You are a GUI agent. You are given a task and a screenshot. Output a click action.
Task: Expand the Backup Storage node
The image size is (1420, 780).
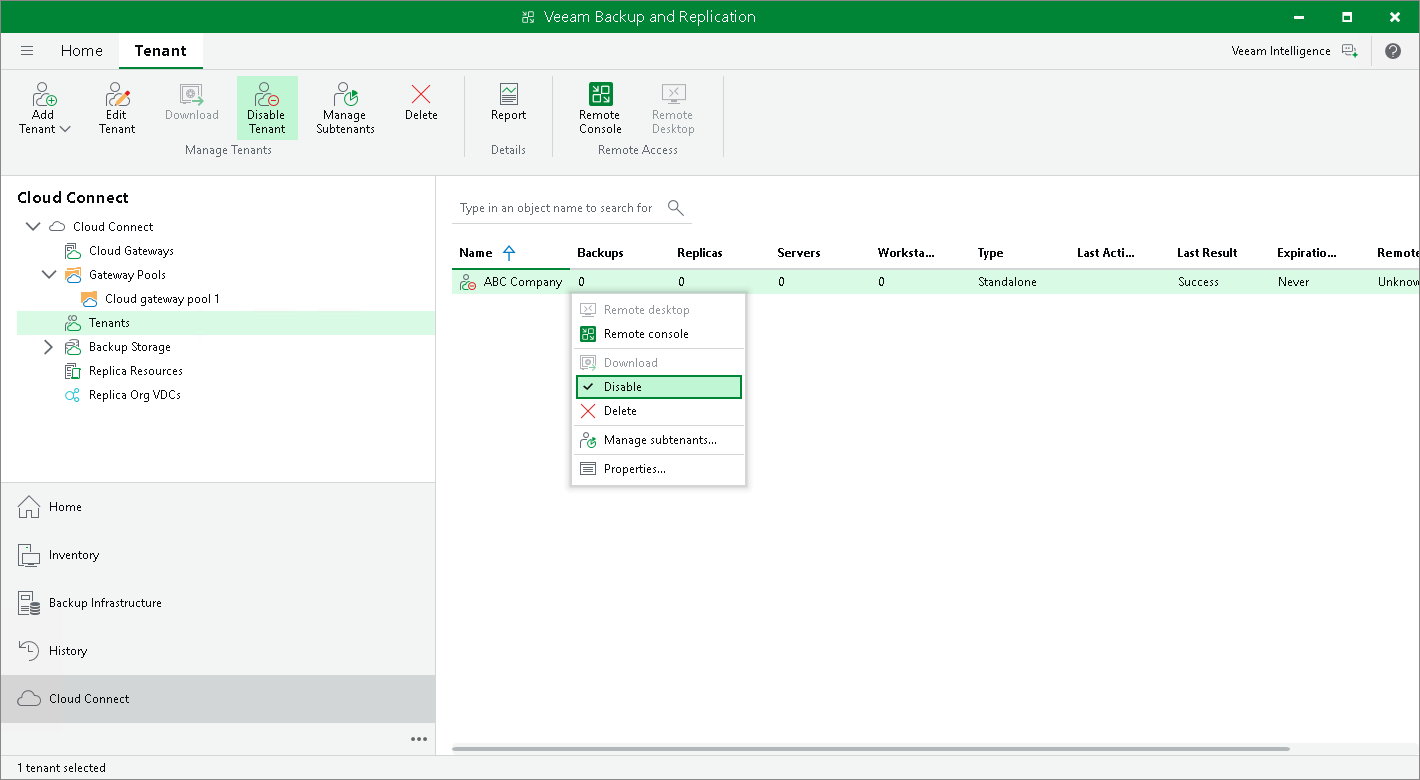coord(49,347)
